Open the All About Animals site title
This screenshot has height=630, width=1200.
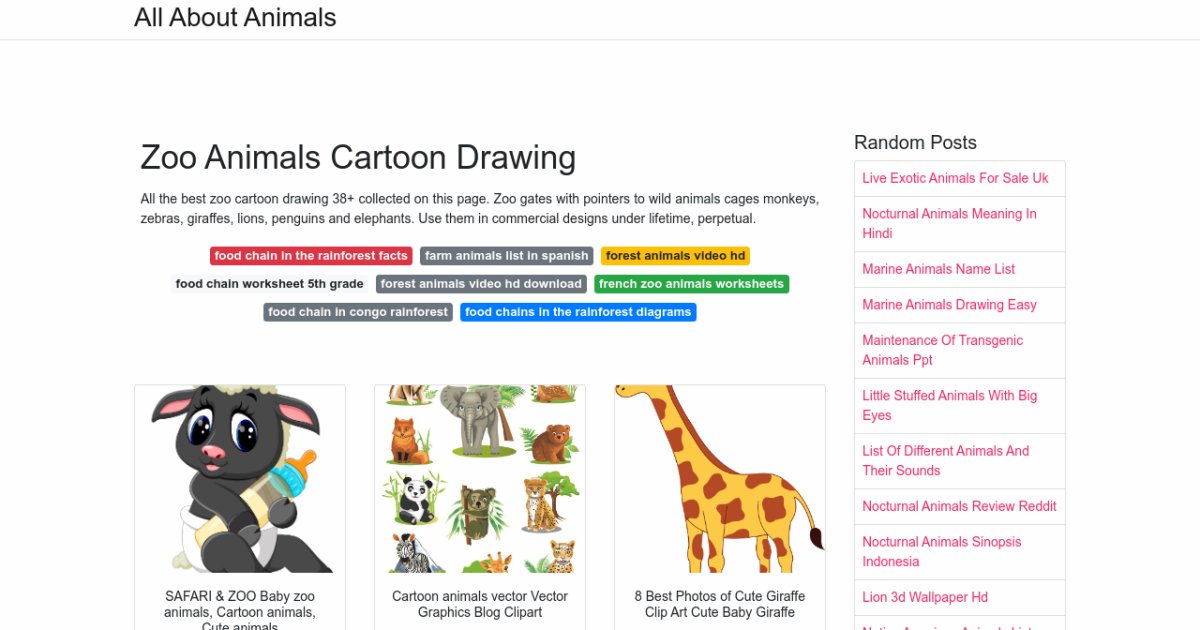(235, 18)
